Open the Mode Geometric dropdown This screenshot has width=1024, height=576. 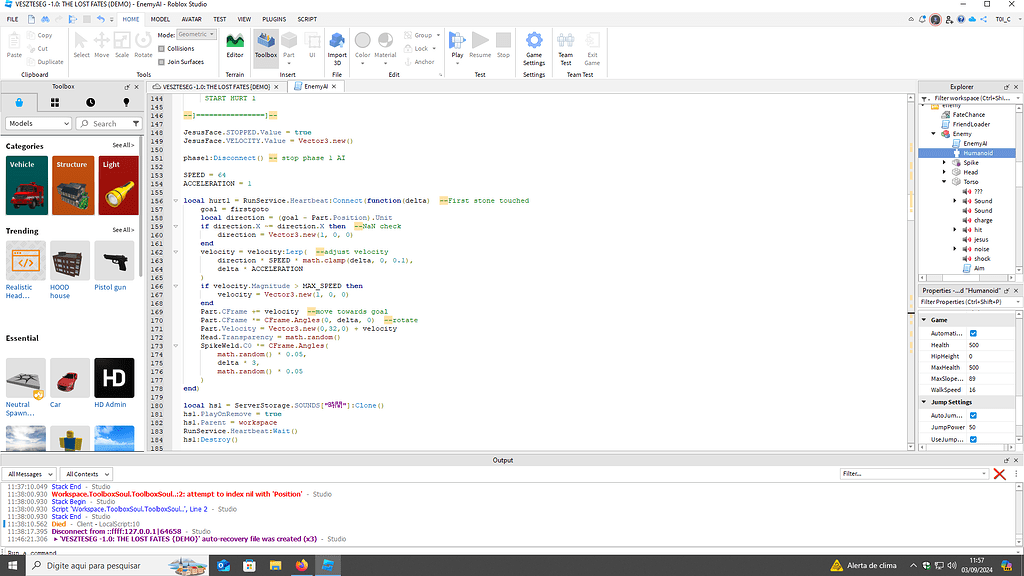click(x=197, y=35)
